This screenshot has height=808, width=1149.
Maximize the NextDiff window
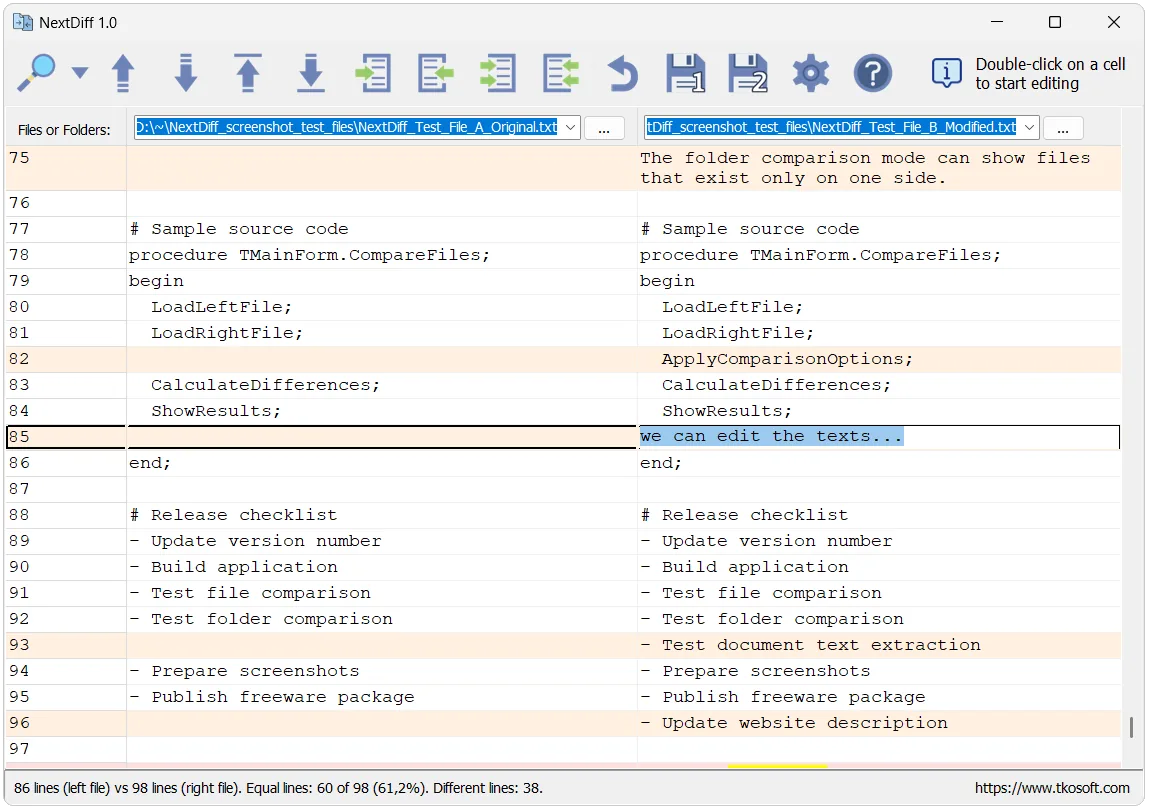[x=1054, y=22]
